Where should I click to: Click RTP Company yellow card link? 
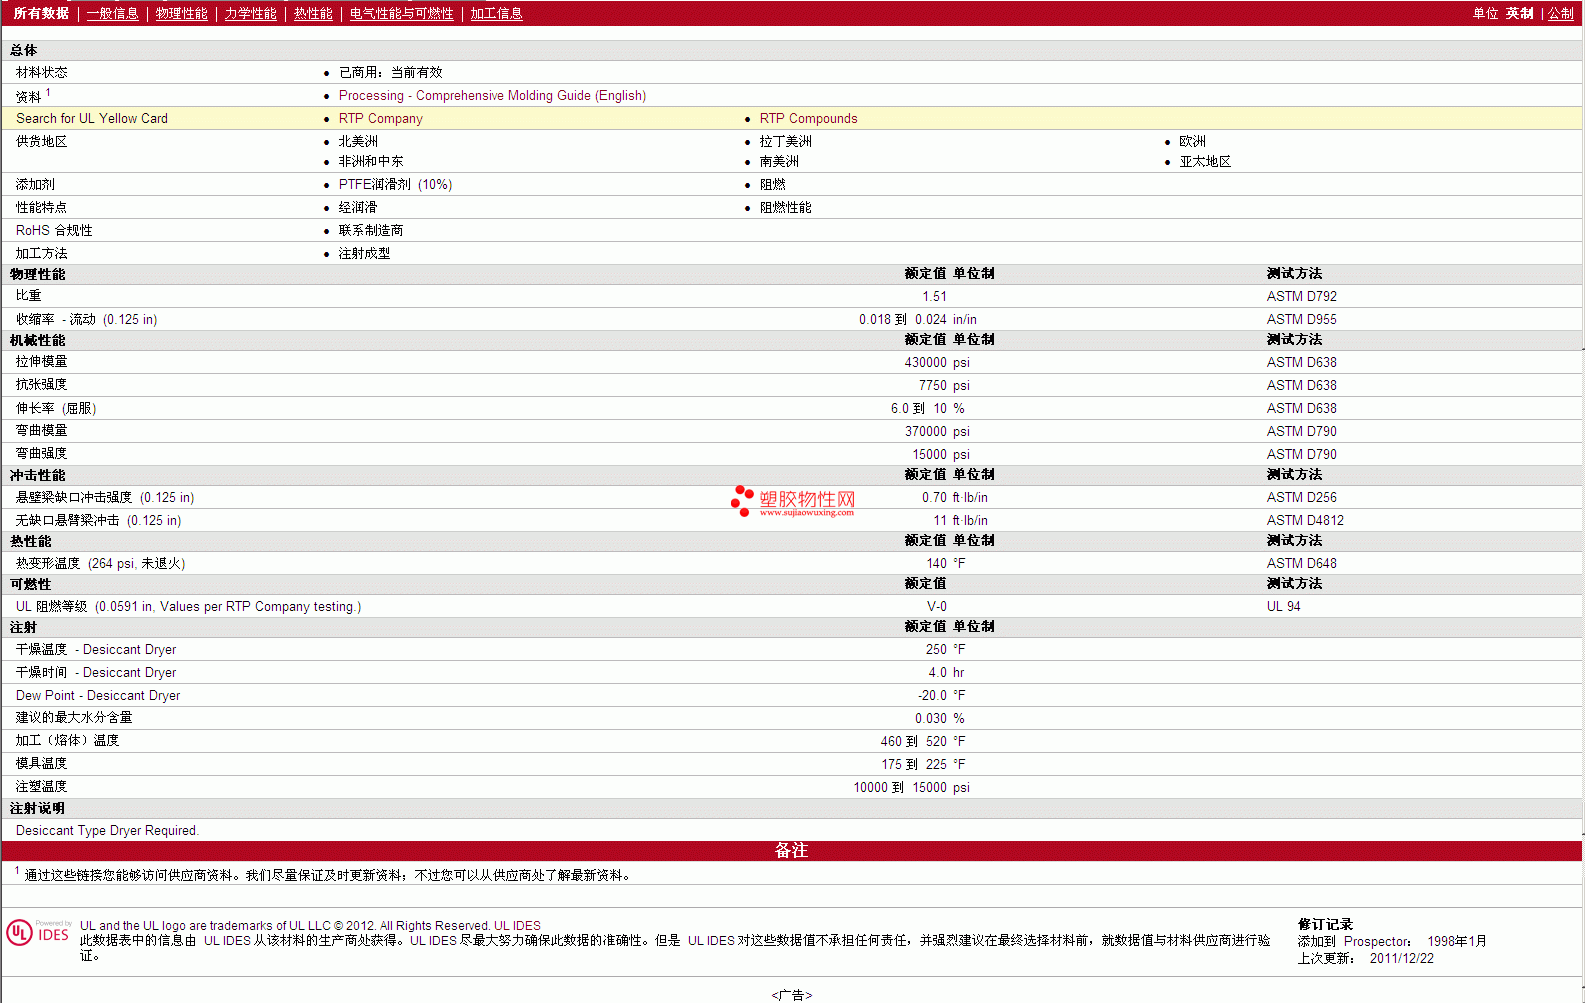click(x=380, y=119)
